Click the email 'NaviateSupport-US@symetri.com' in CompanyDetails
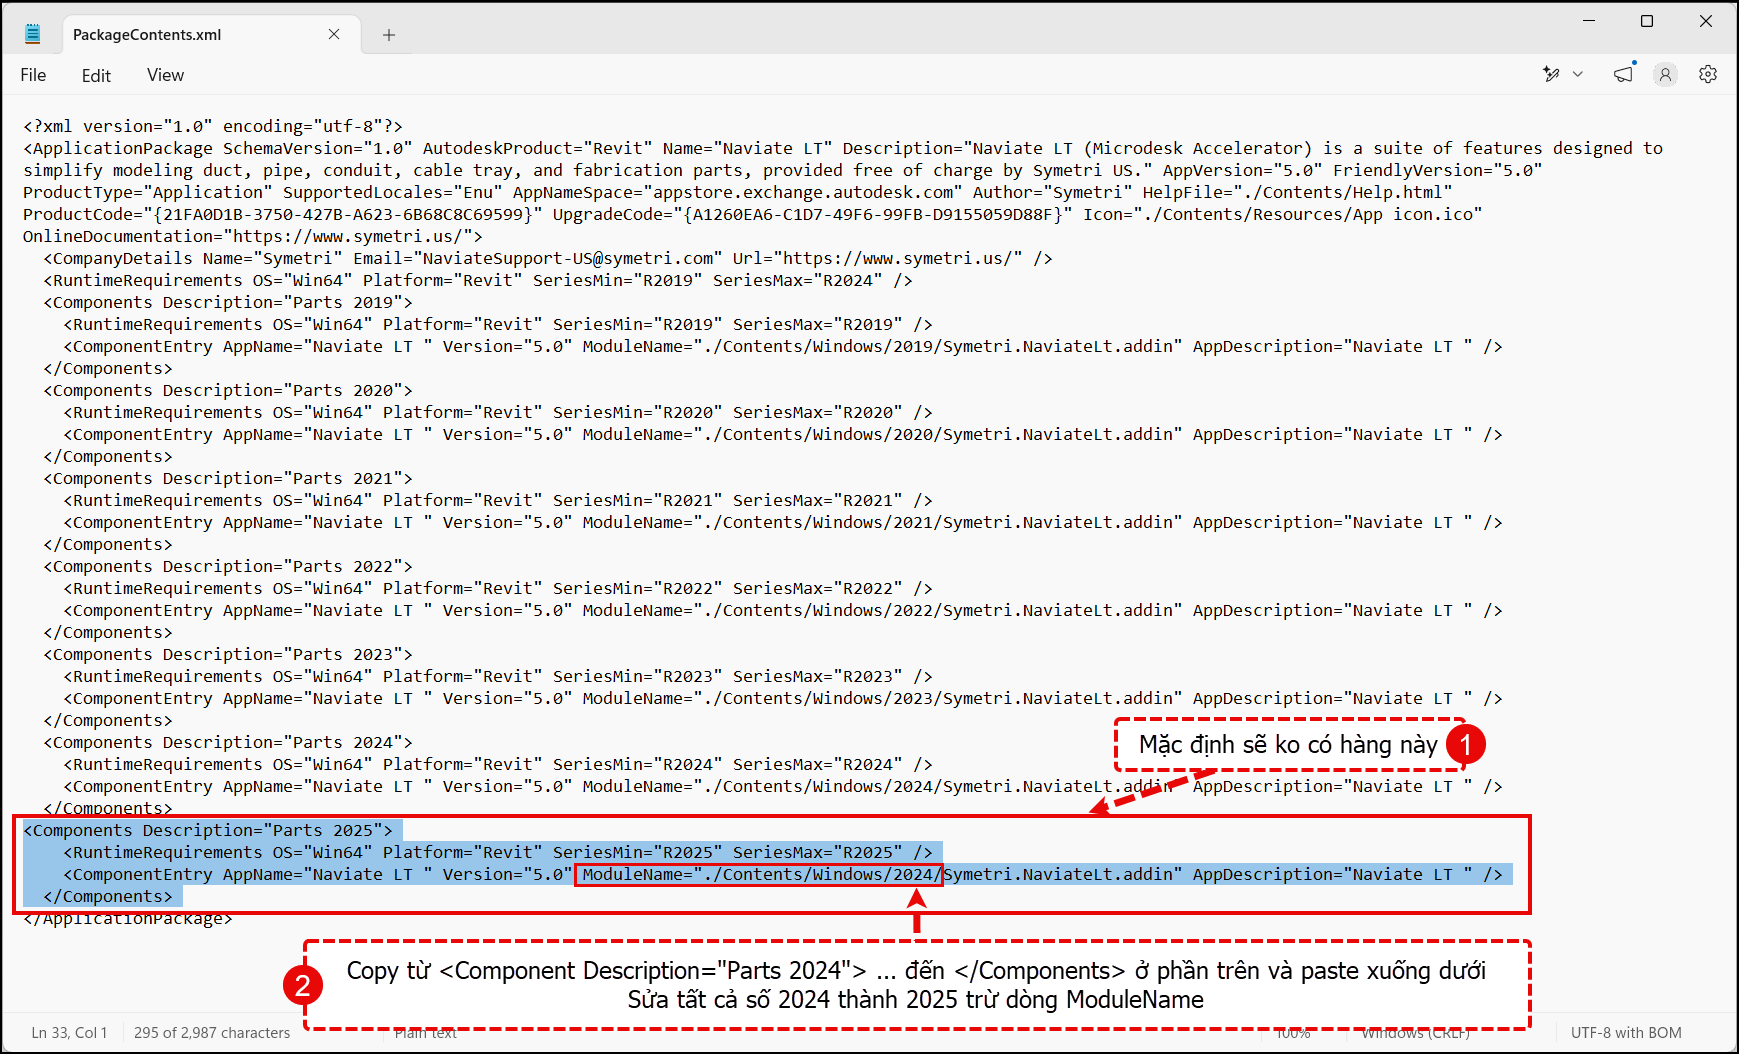This screenshot has height=1054, width=1739. 568,258
